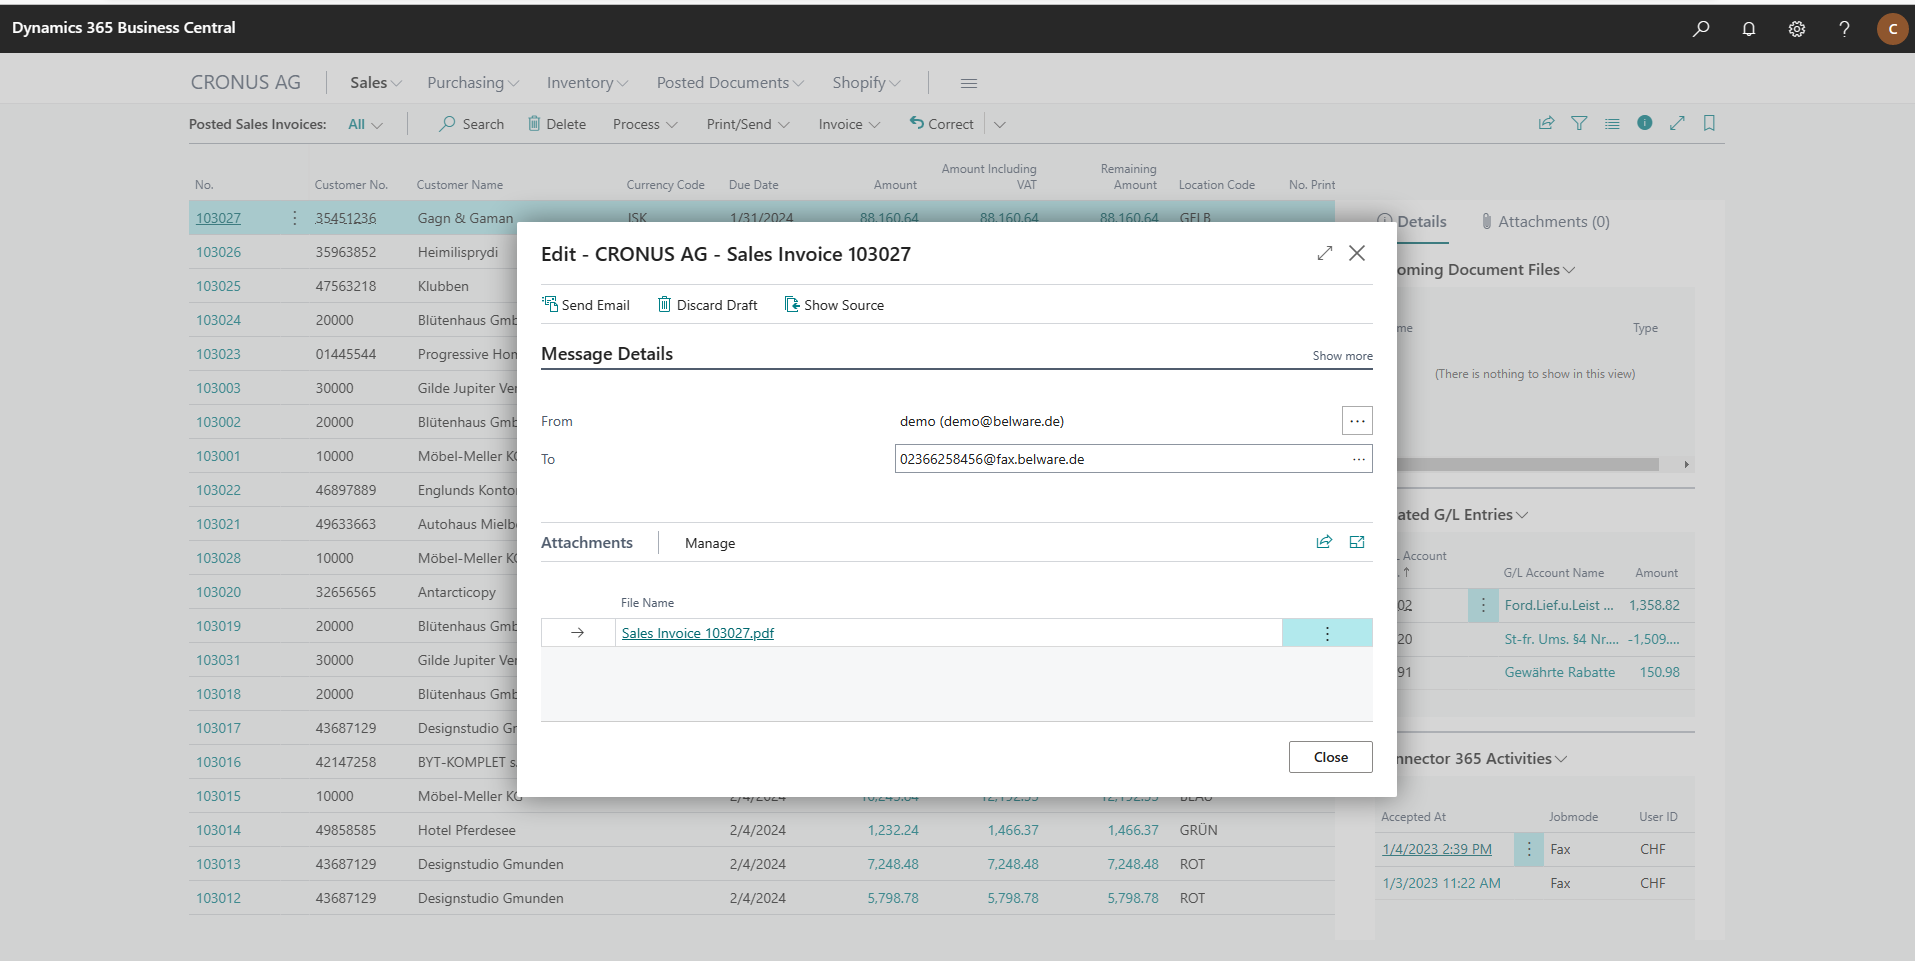
Task: Click Send Email in the dialog
Action: [586, 305]
